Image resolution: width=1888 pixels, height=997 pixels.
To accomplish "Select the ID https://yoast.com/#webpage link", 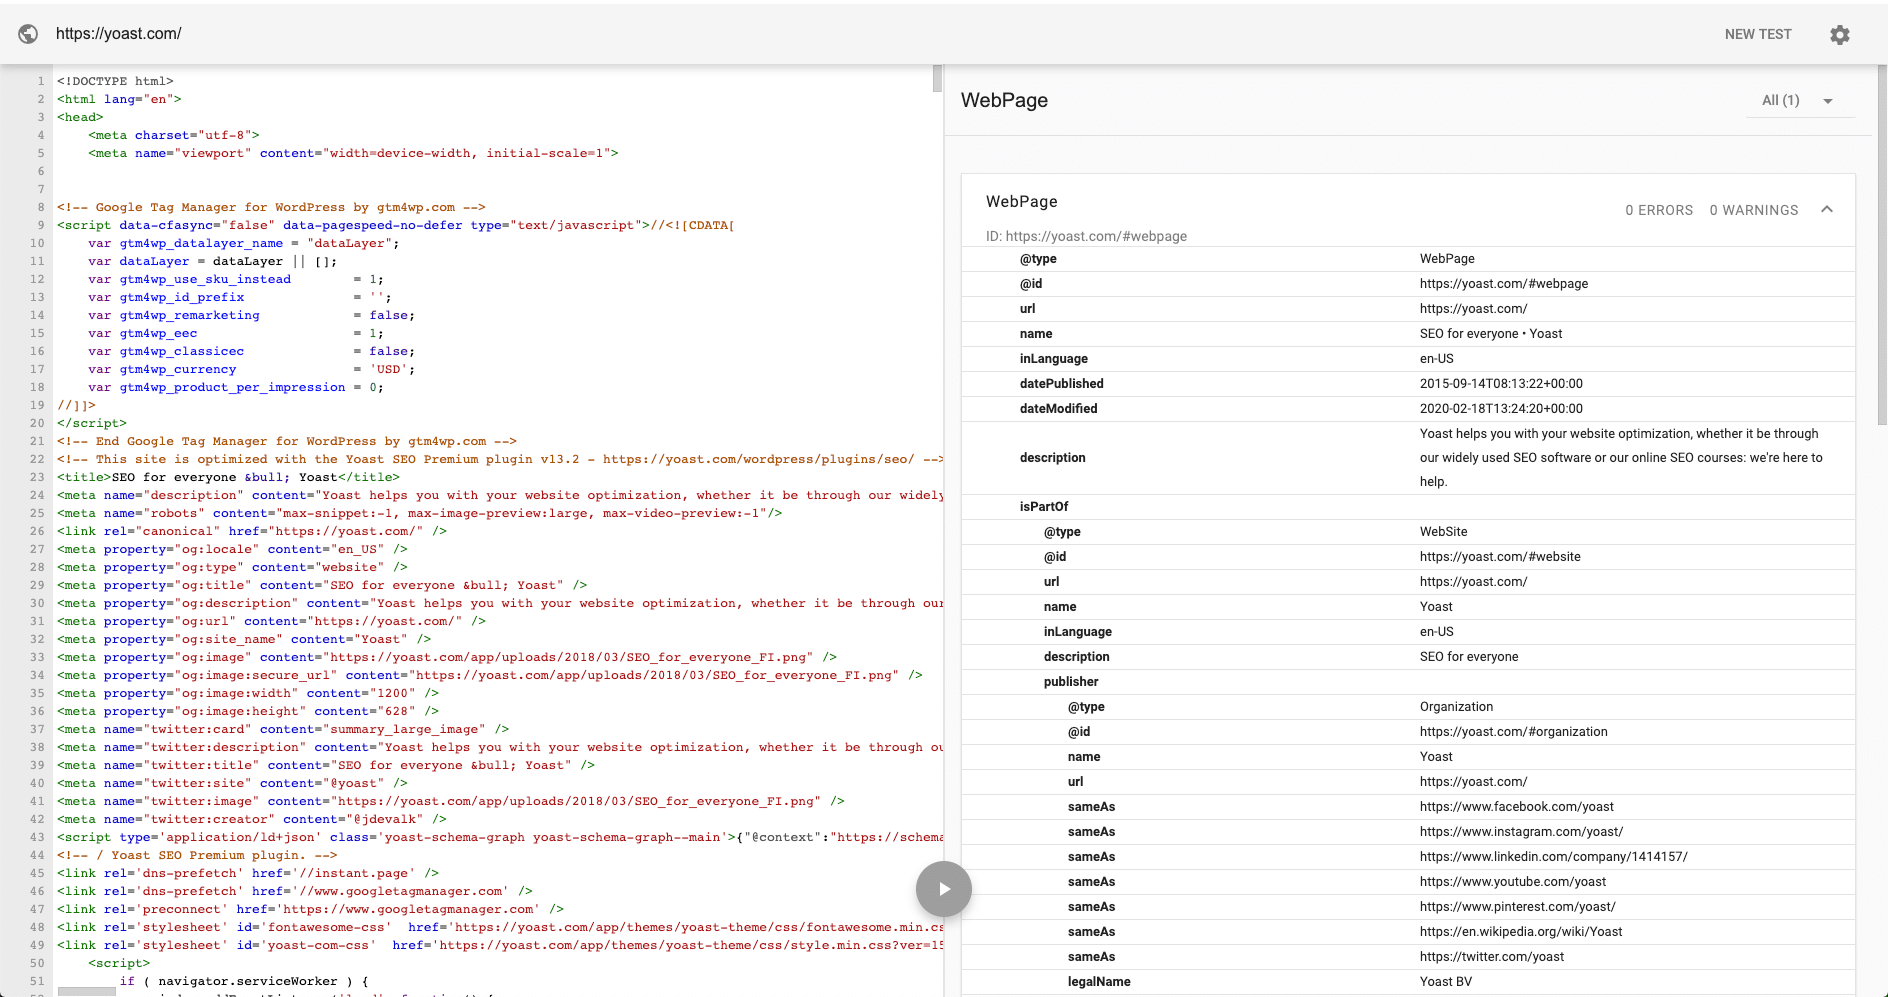I will click(x=1086, y=236).
